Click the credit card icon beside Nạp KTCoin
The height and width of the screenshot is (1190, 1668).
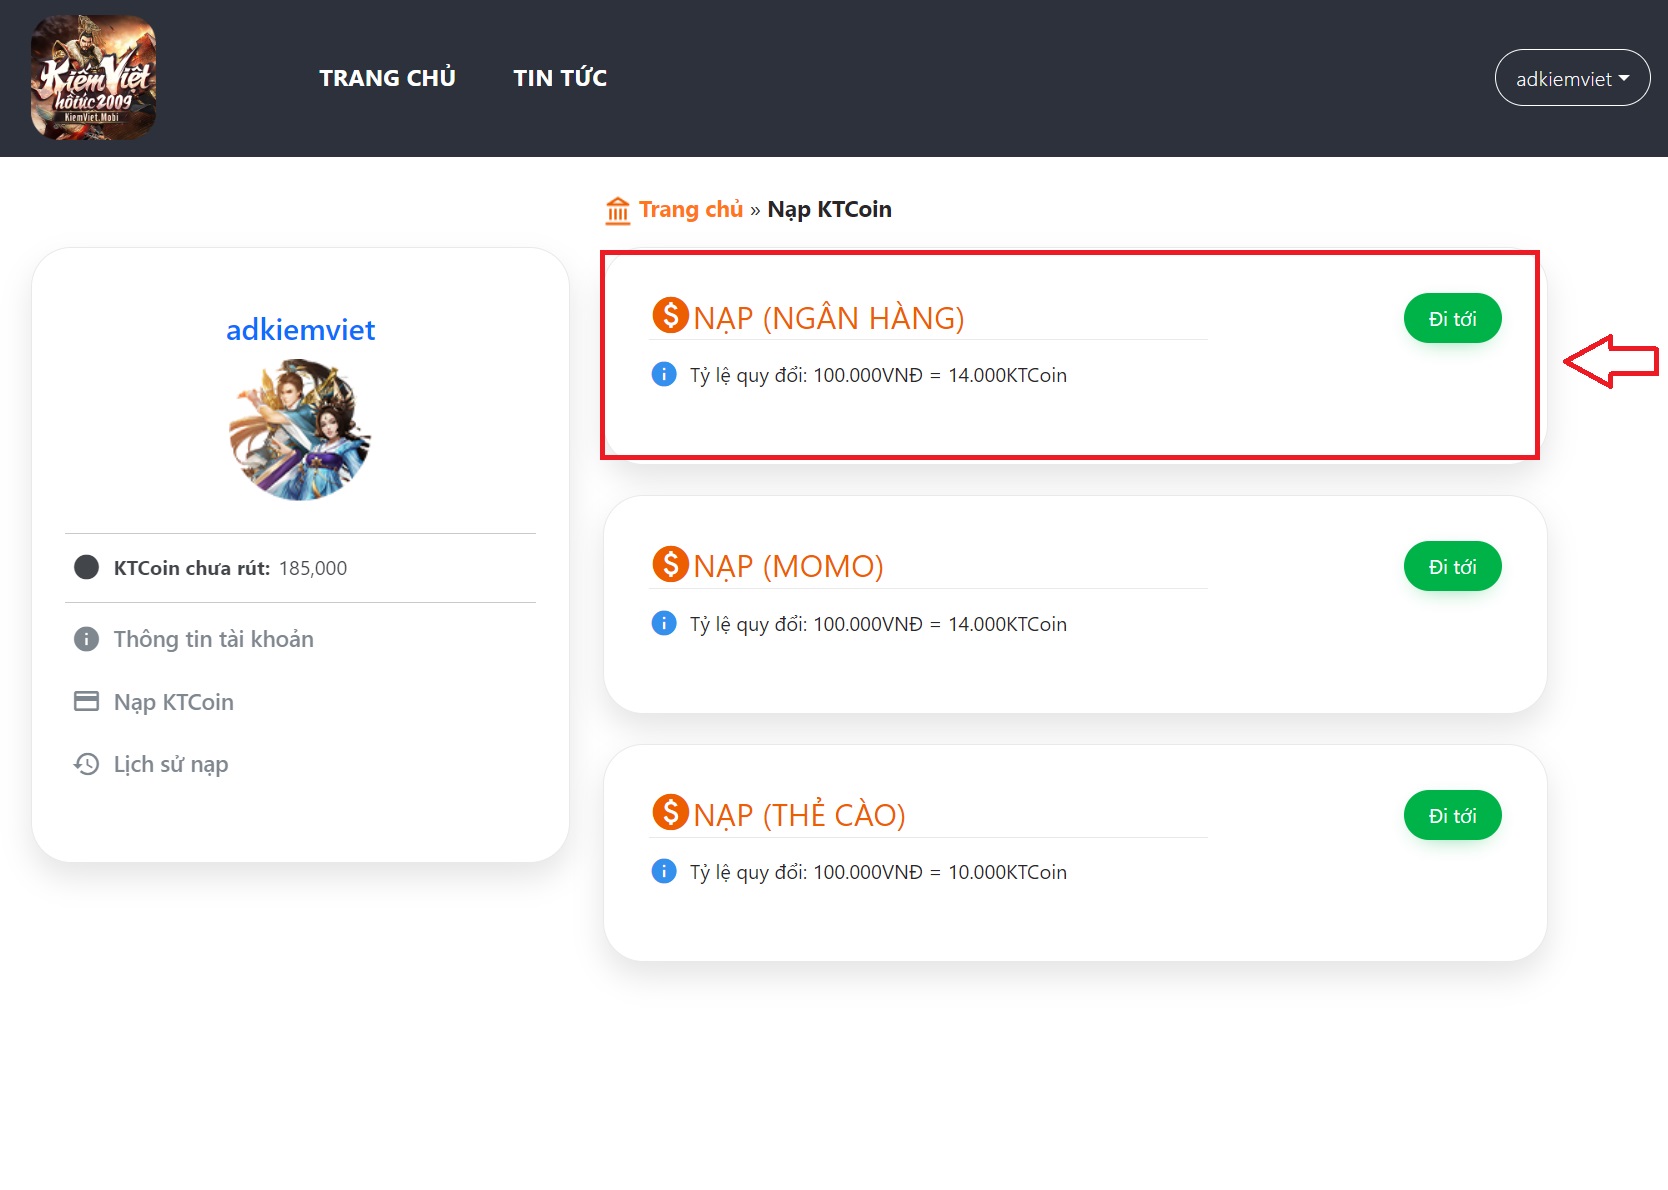(87, 701)
